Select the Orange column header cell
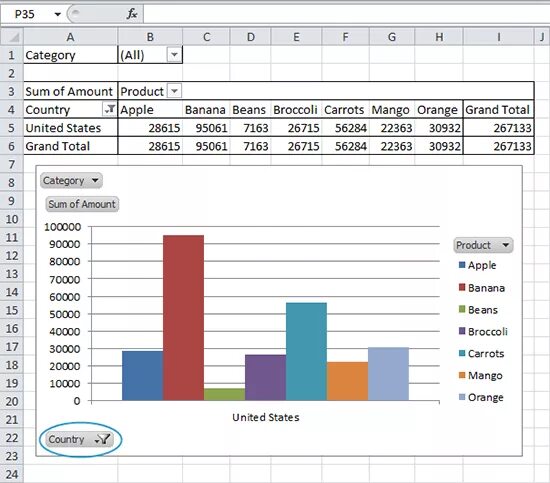This screenshot has height=483, width=550. pos(439,110)
